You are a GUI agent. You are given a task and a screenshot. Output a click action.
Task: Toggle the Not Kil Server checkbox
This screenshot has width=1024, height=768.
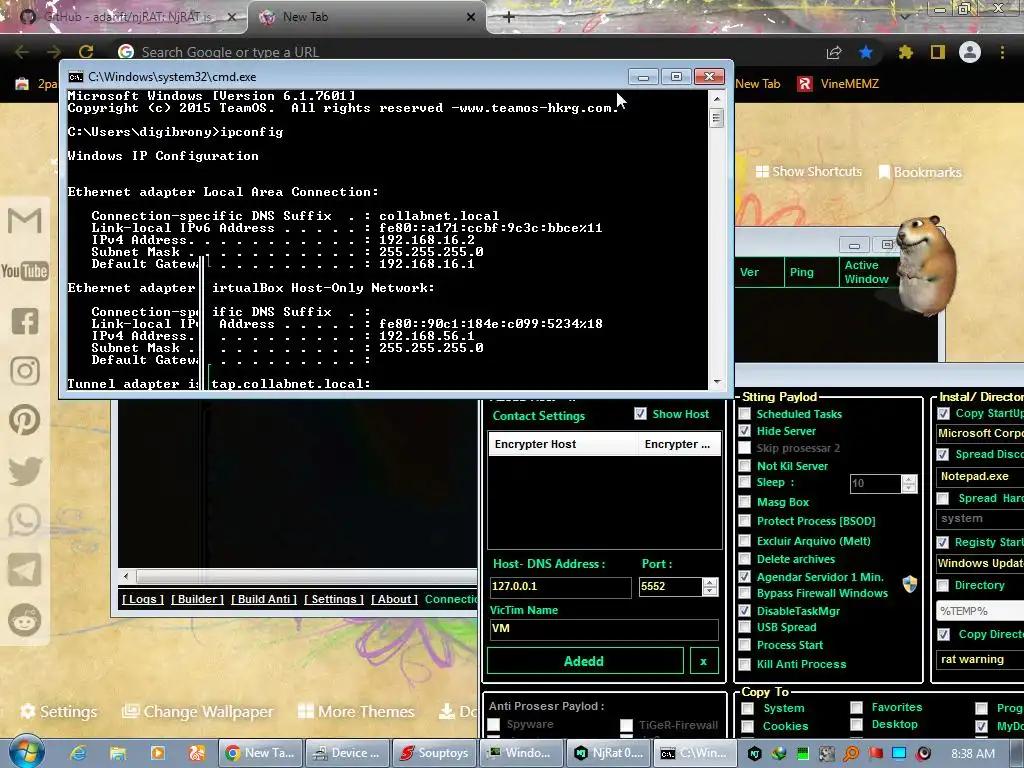tap(744, 466)
